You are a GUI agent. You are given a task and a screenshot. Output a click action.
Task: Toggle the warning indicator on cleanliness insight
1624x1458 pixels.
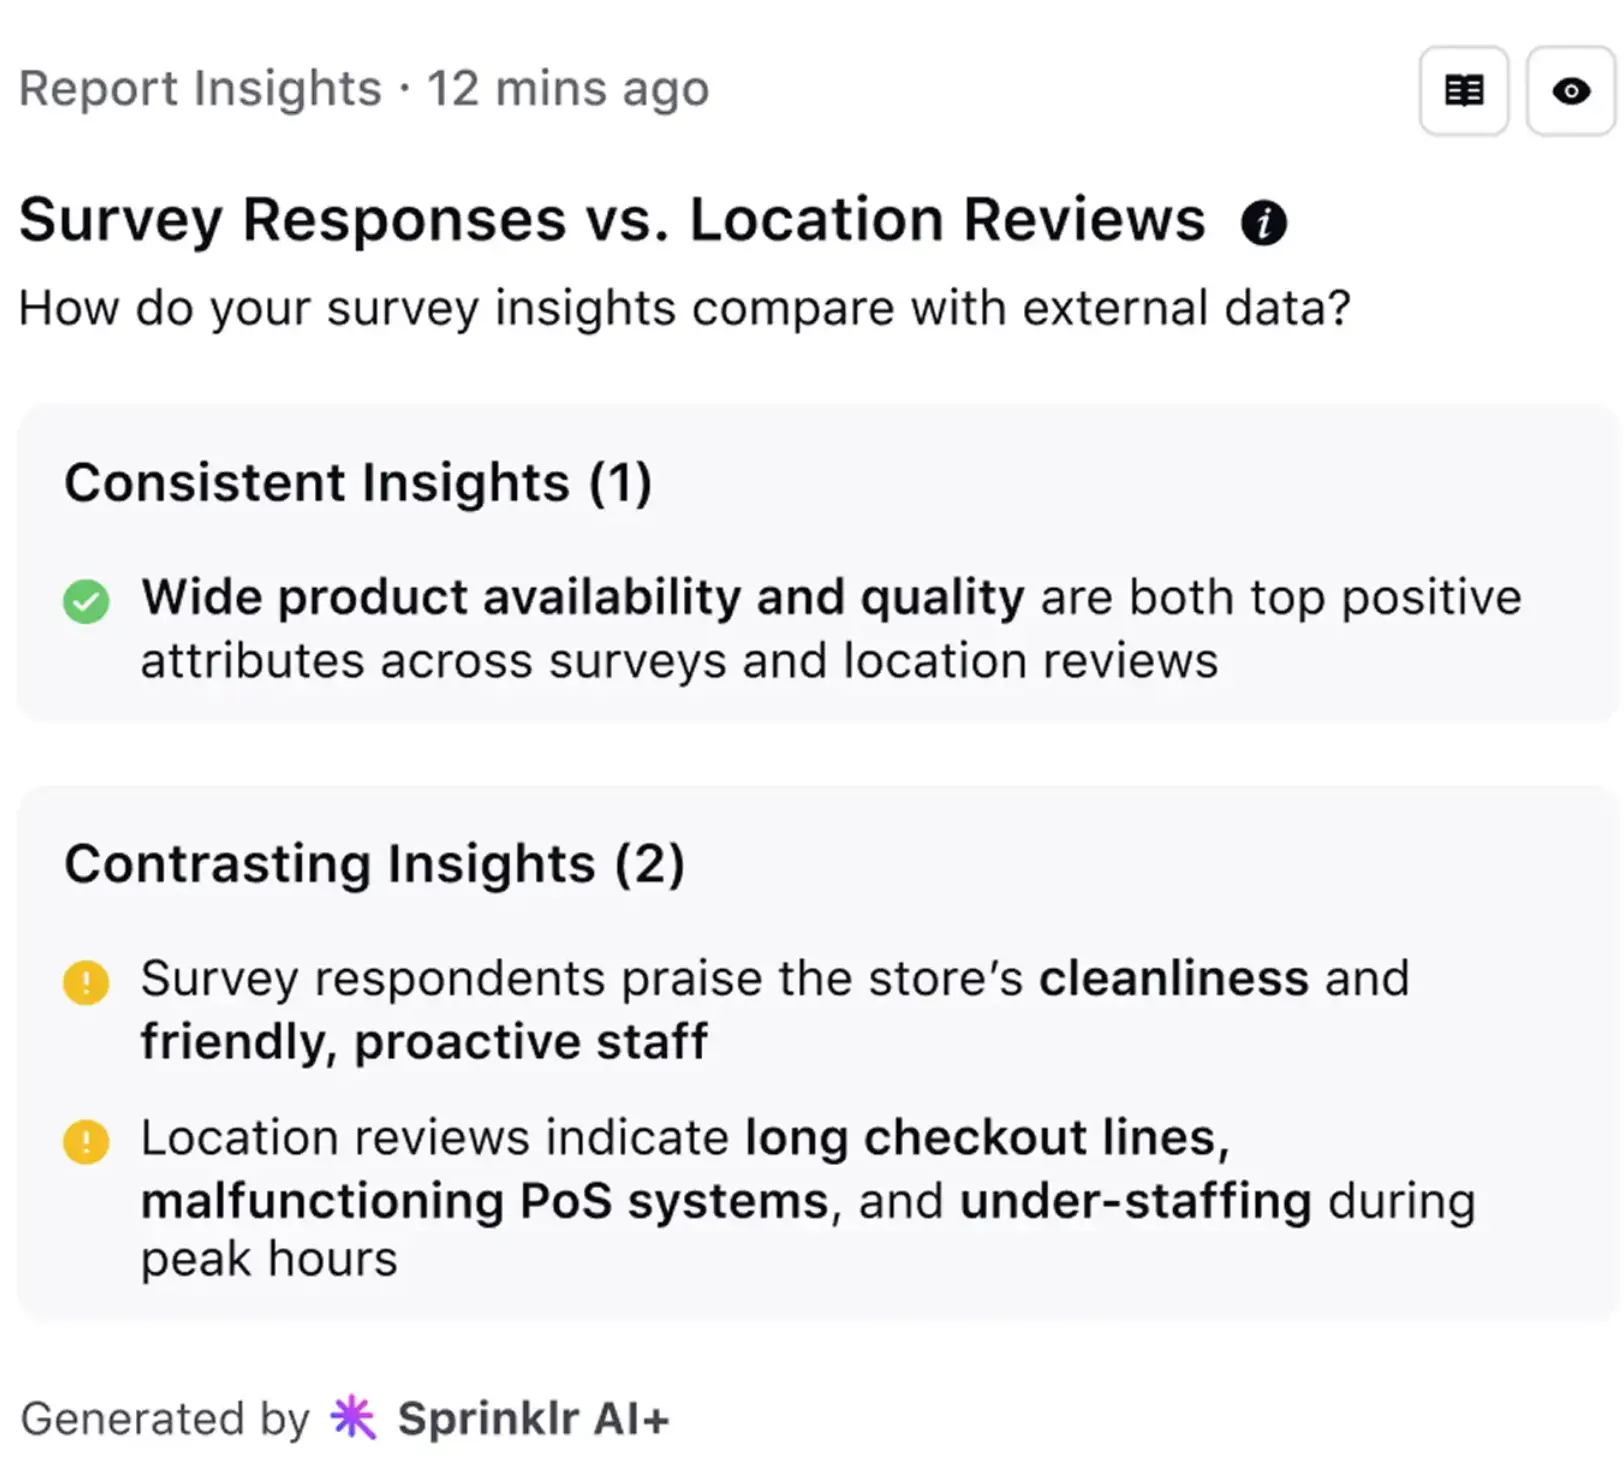pyautogui.click(x=88, y=983)
